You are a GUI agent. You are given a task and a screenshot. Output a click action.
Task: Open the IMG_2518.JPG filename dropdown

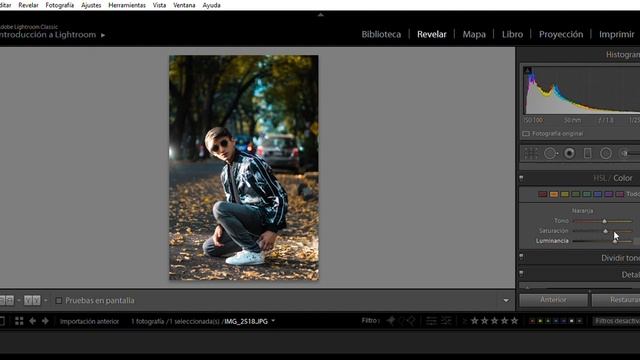[273, 321]
